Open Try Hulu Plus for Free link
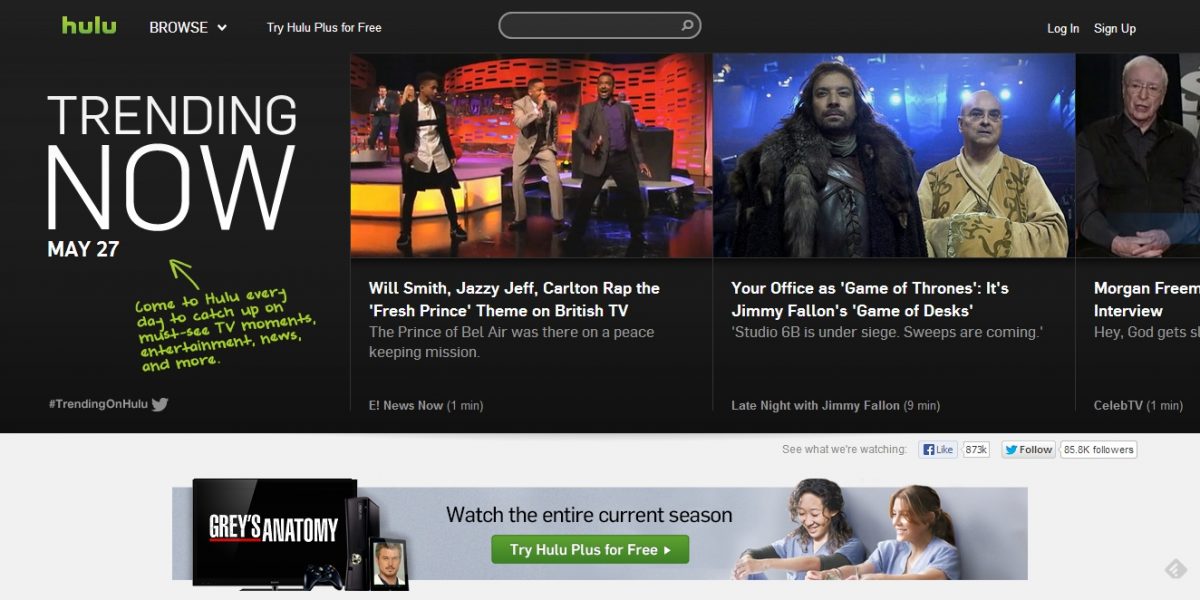 [x=324, y=28]
